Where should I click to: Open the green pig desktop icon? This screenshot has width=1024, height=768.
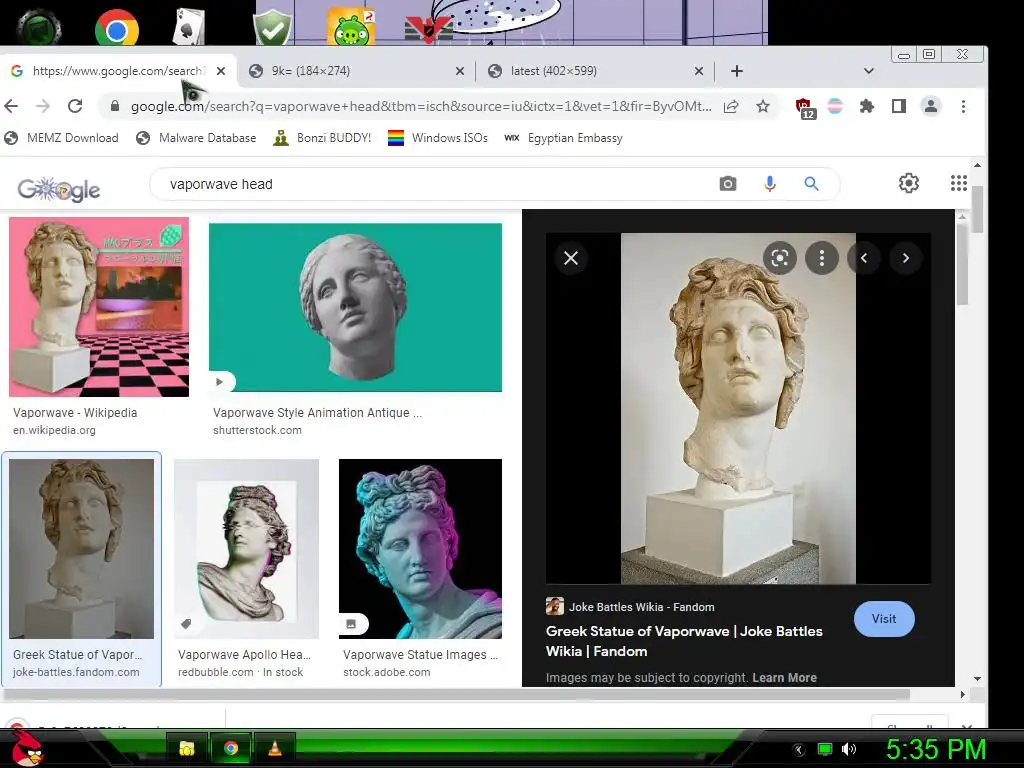pos(351,27)
